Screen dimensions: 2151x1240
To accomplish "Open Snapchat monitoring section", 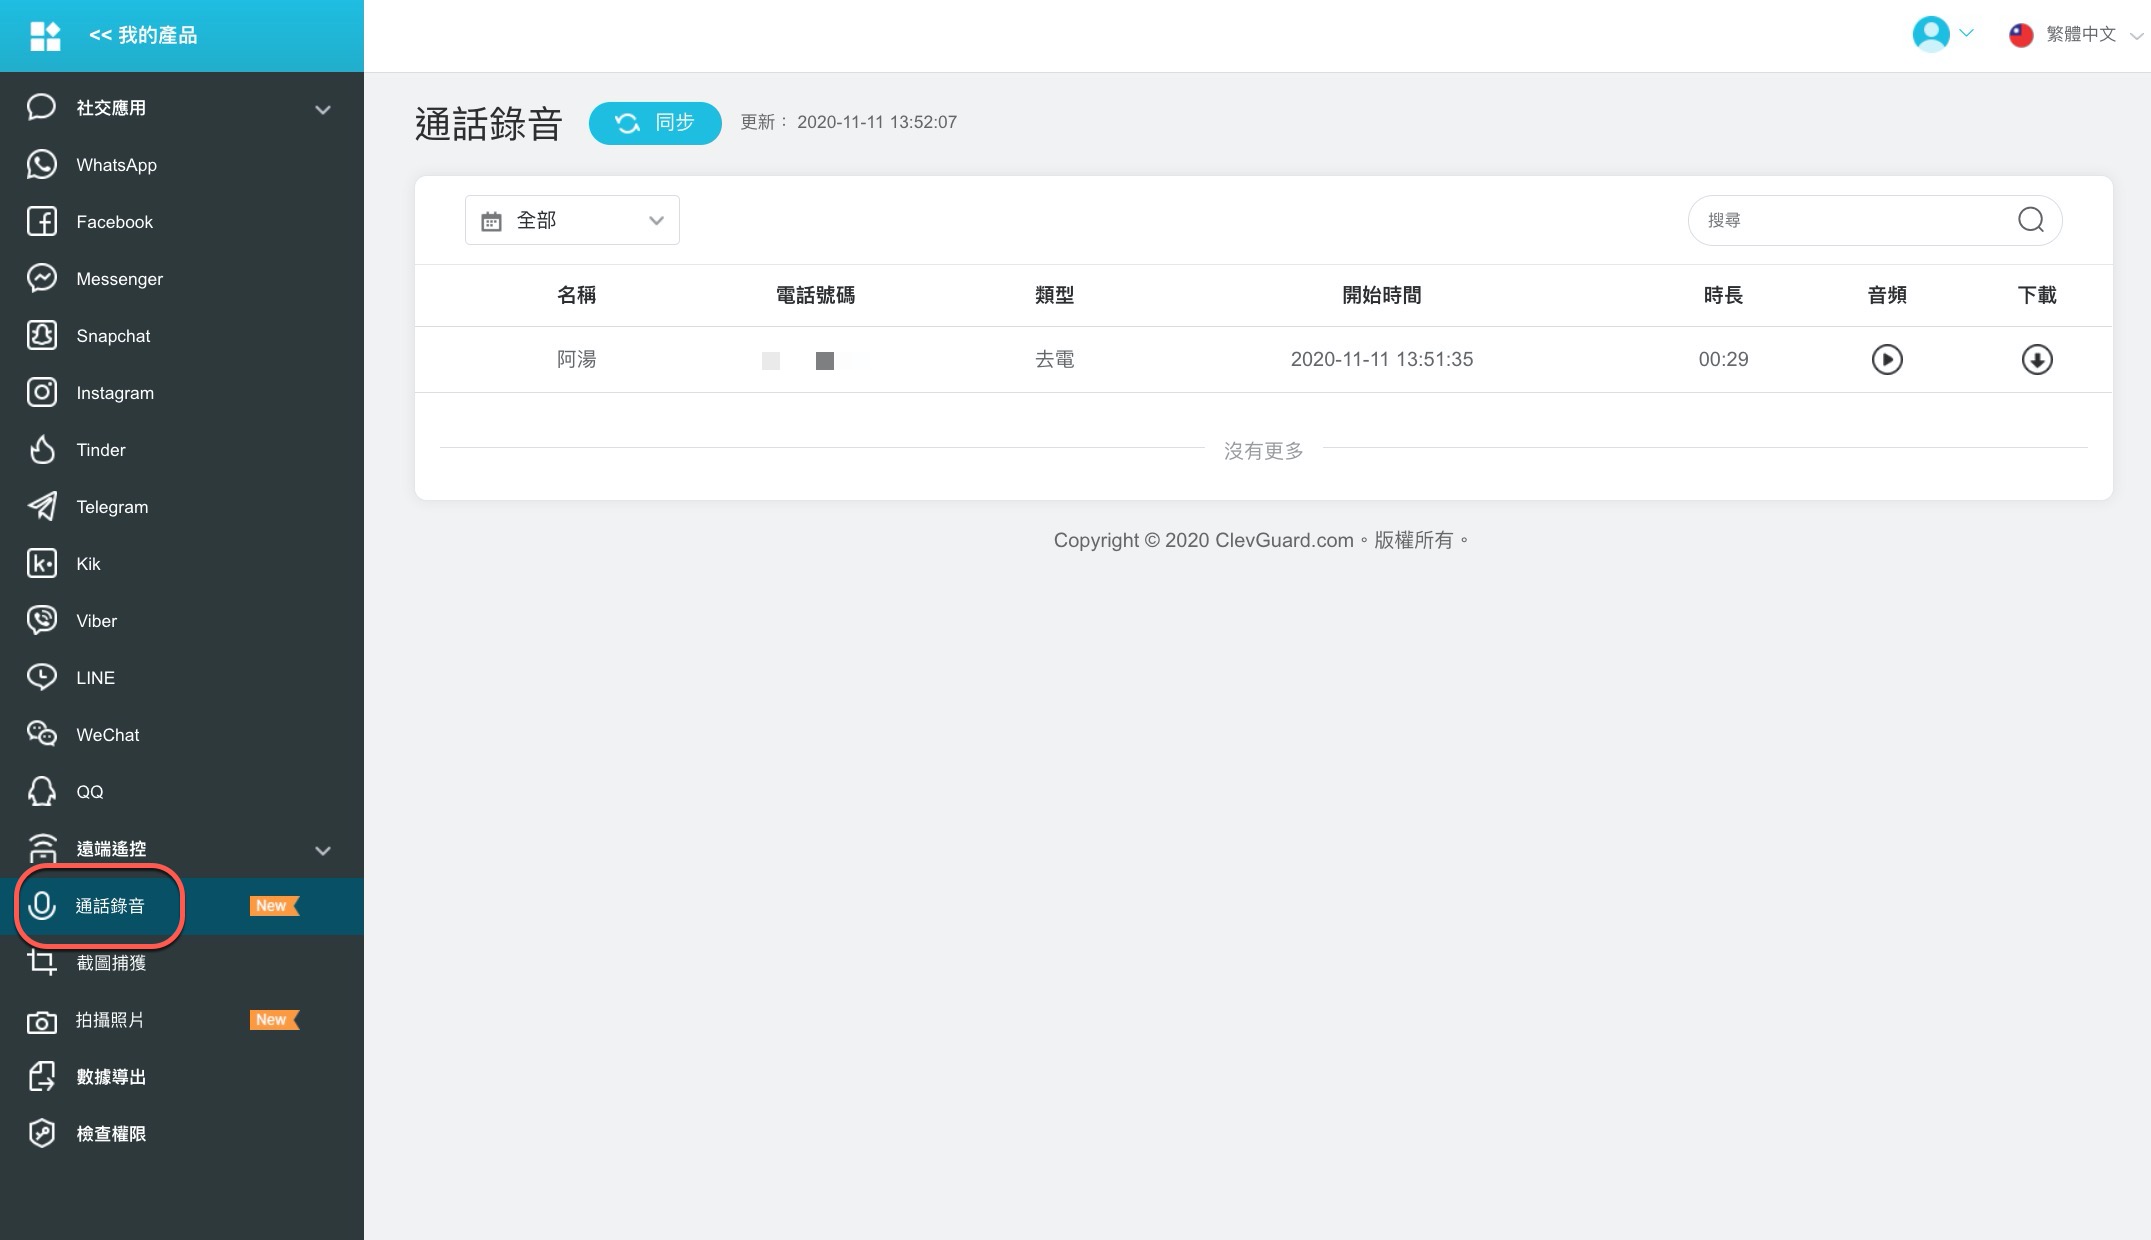I will pos(113,336).
